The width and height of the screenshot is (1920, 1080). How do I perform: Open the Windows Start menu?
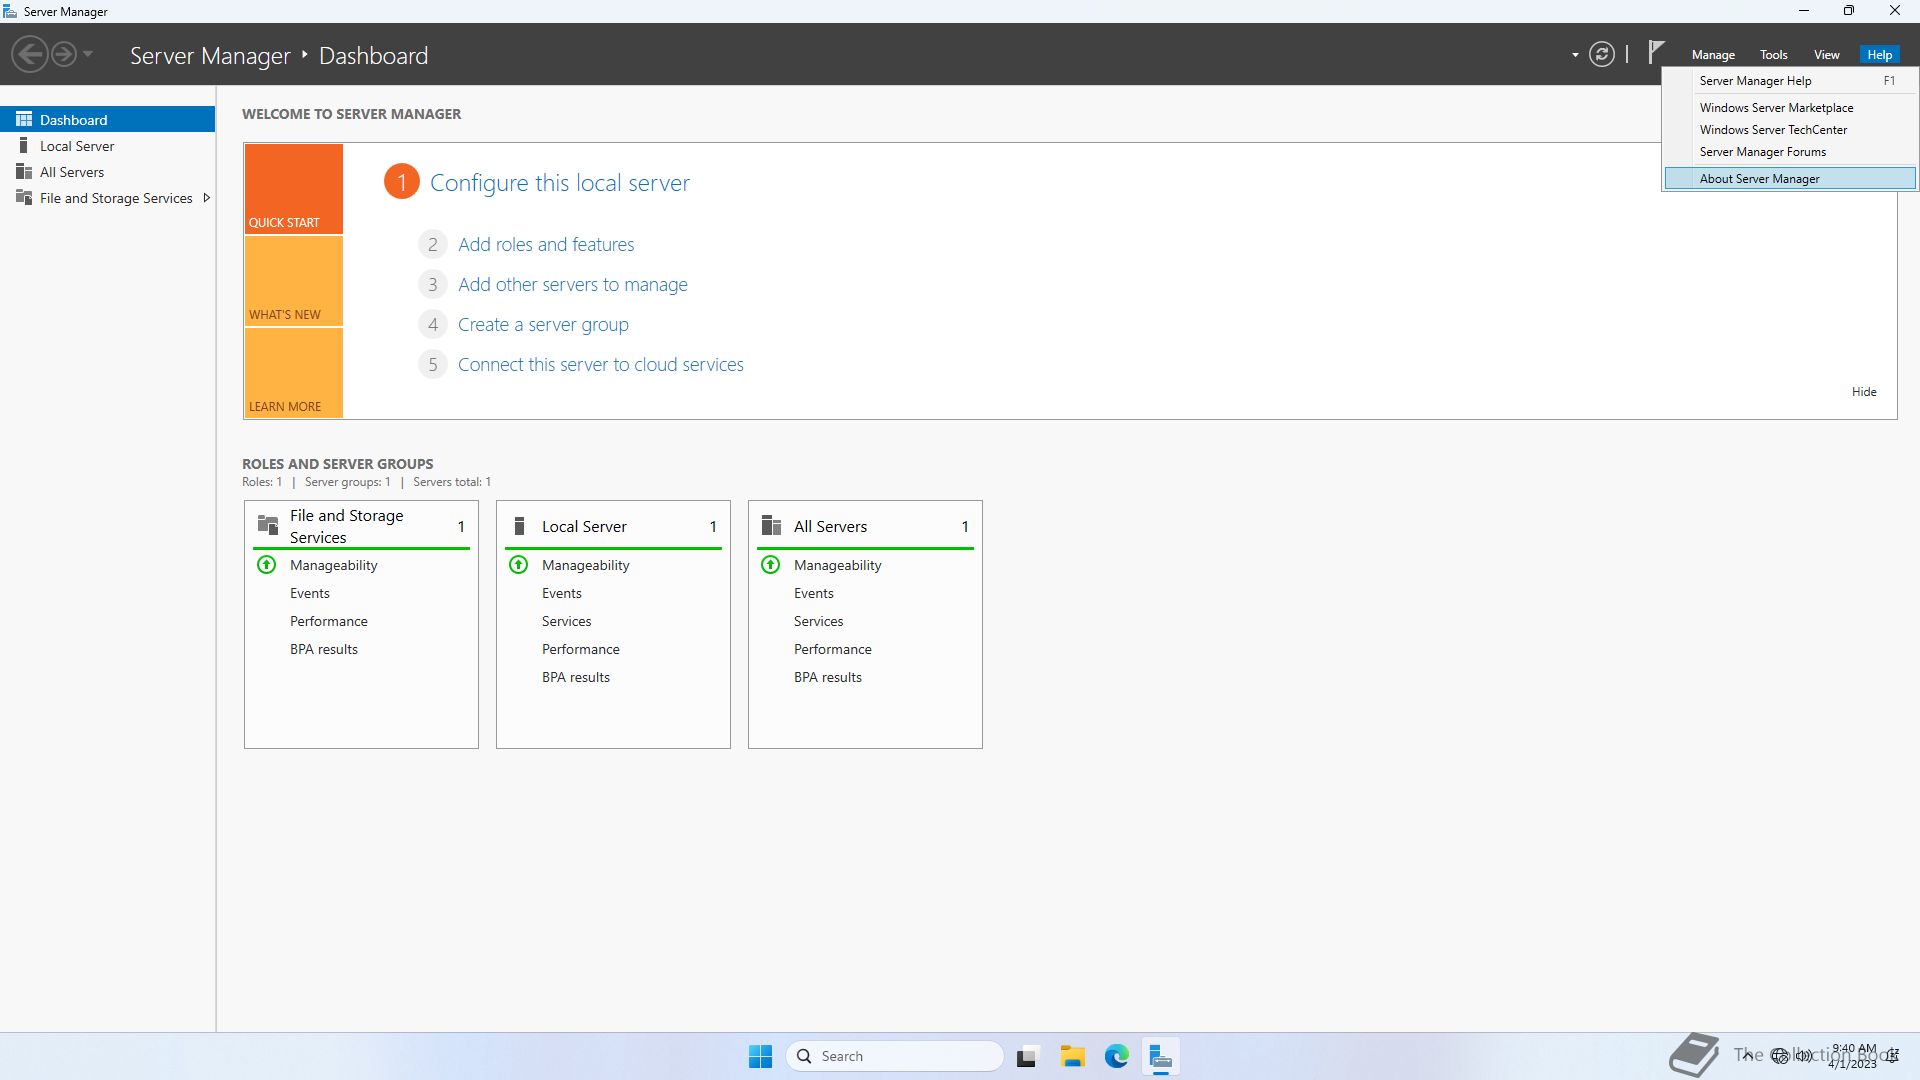point(760,1056)
